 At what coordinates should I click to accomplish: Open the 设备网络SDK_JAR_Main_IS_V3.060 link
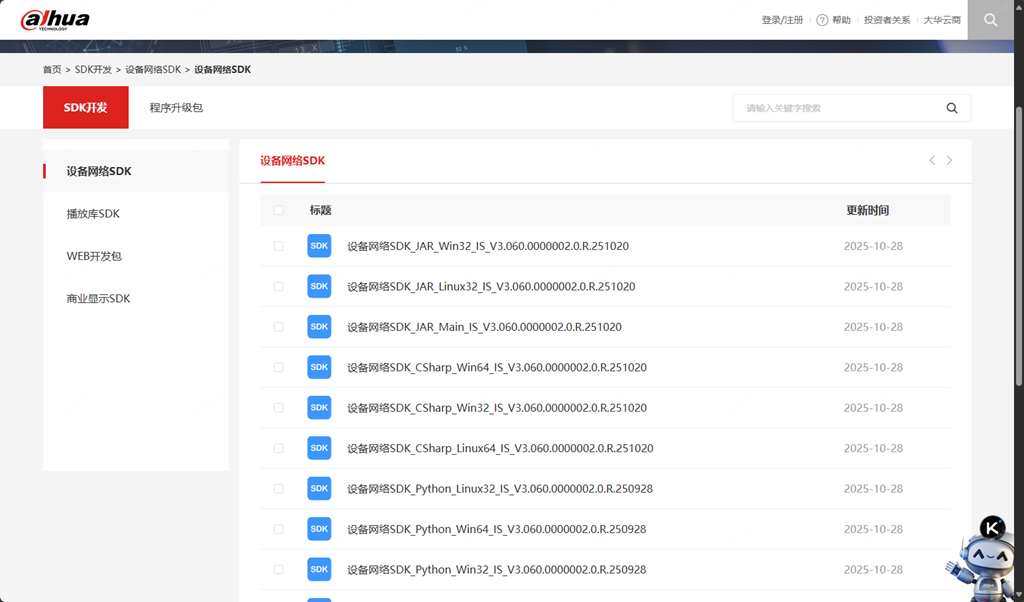pyautogui.click(x=484, y=327)
